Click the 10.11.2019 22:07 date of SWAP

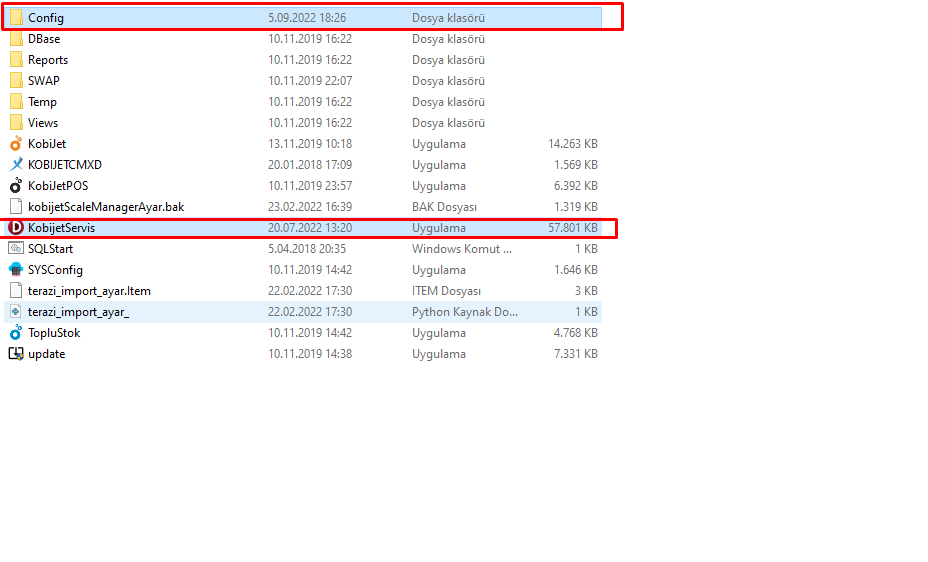tap(310, 81)
